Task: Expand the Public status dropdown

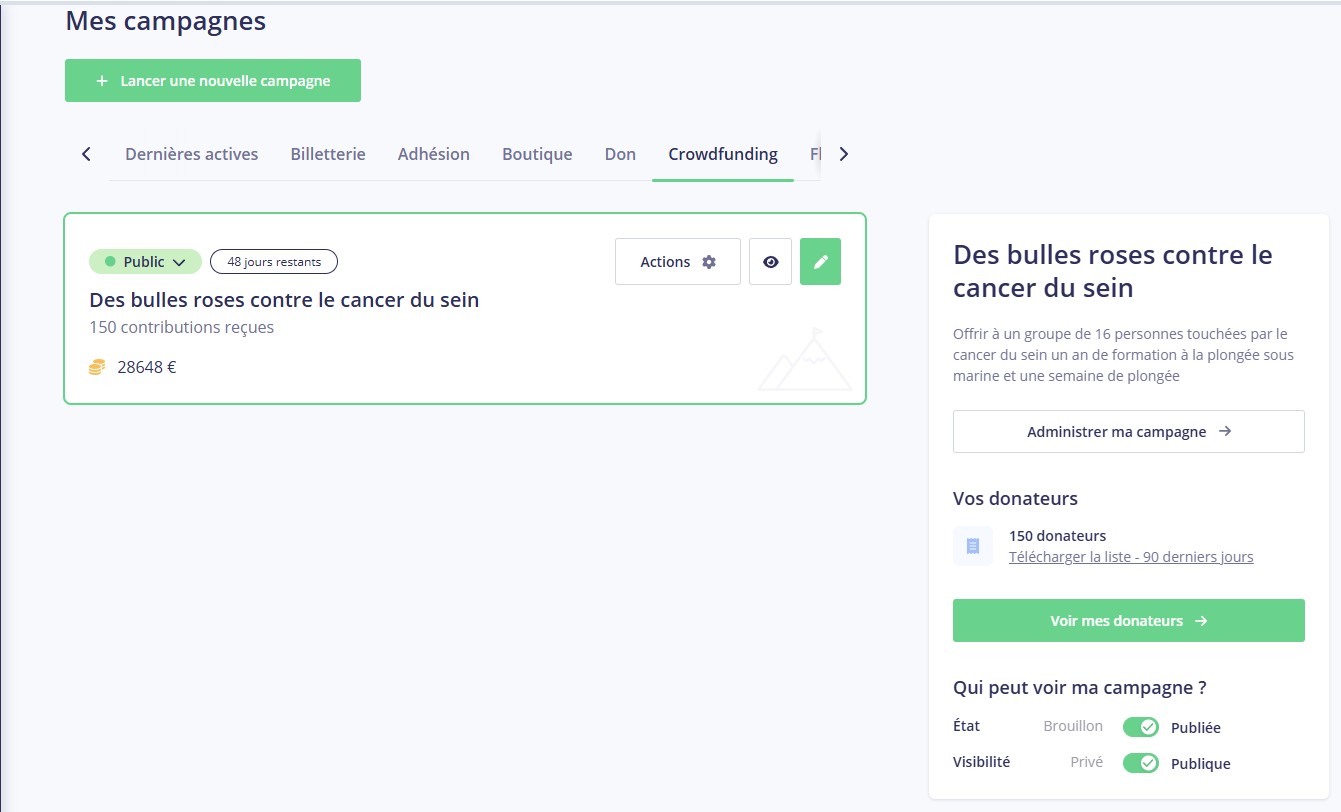Action: coord(146,262)
